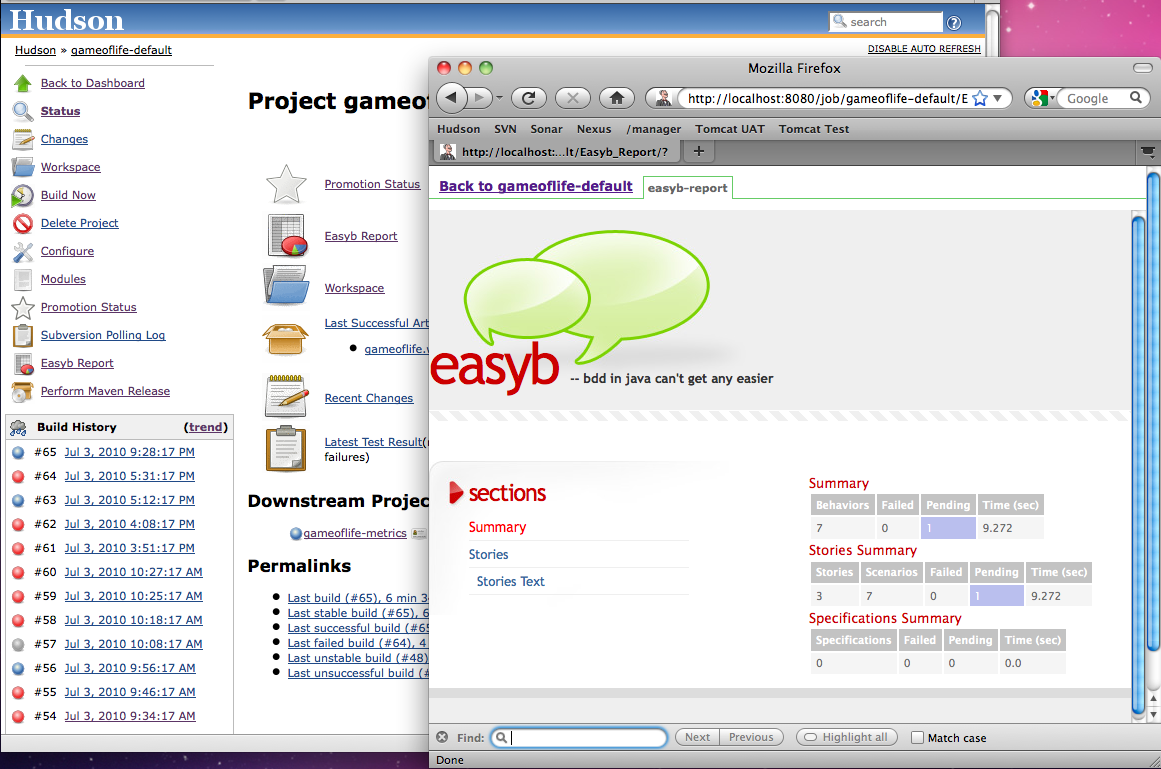Open build history trend link
Screen dimensions: 1161x769
click(x=206, y=427)
